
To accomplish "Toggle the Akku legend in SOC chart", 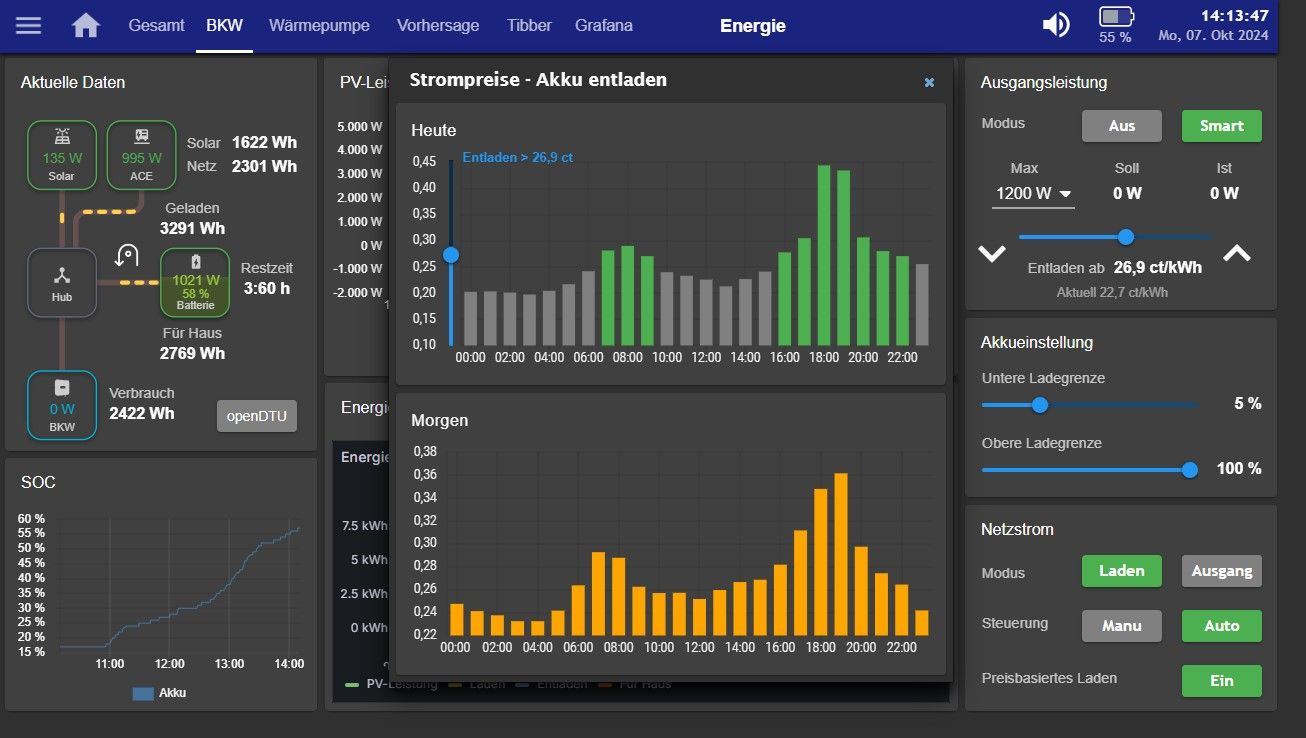I will [x=159, y=693].
